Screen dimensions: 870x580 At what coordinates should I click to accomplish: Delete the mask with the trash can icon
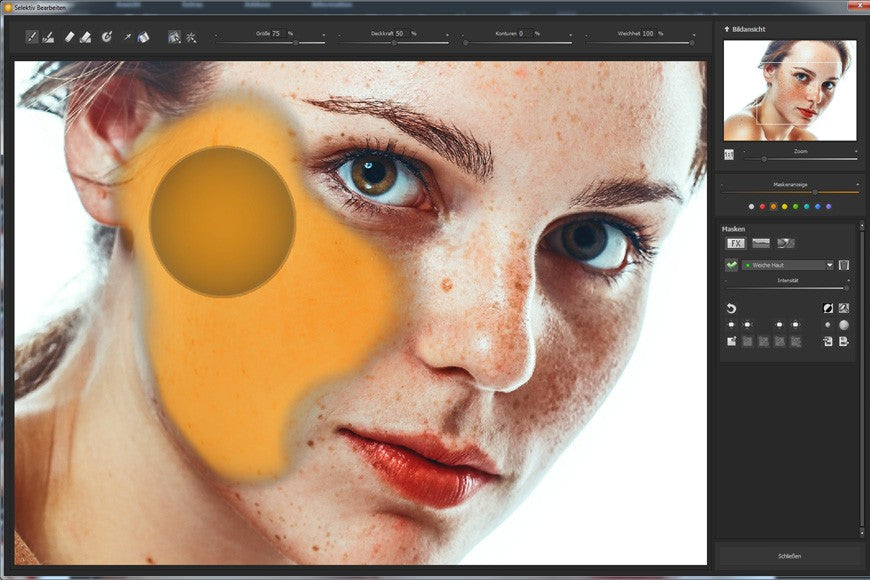844,266
